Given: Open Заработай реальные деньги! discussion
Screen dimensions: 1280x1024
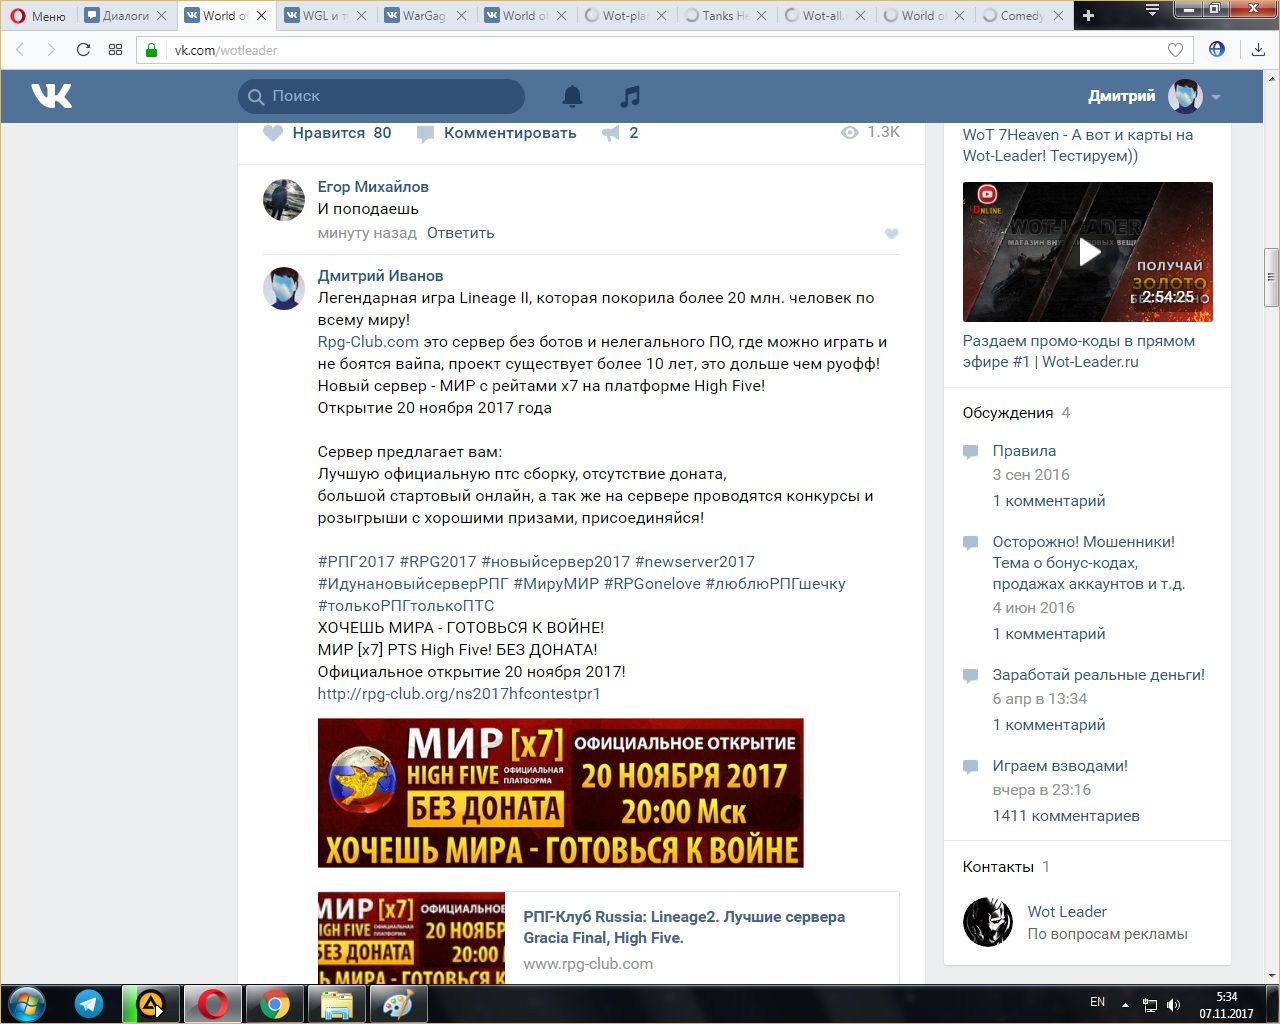Looking at the screenshot, I should pyautogui.click(x=1099, y=675).
